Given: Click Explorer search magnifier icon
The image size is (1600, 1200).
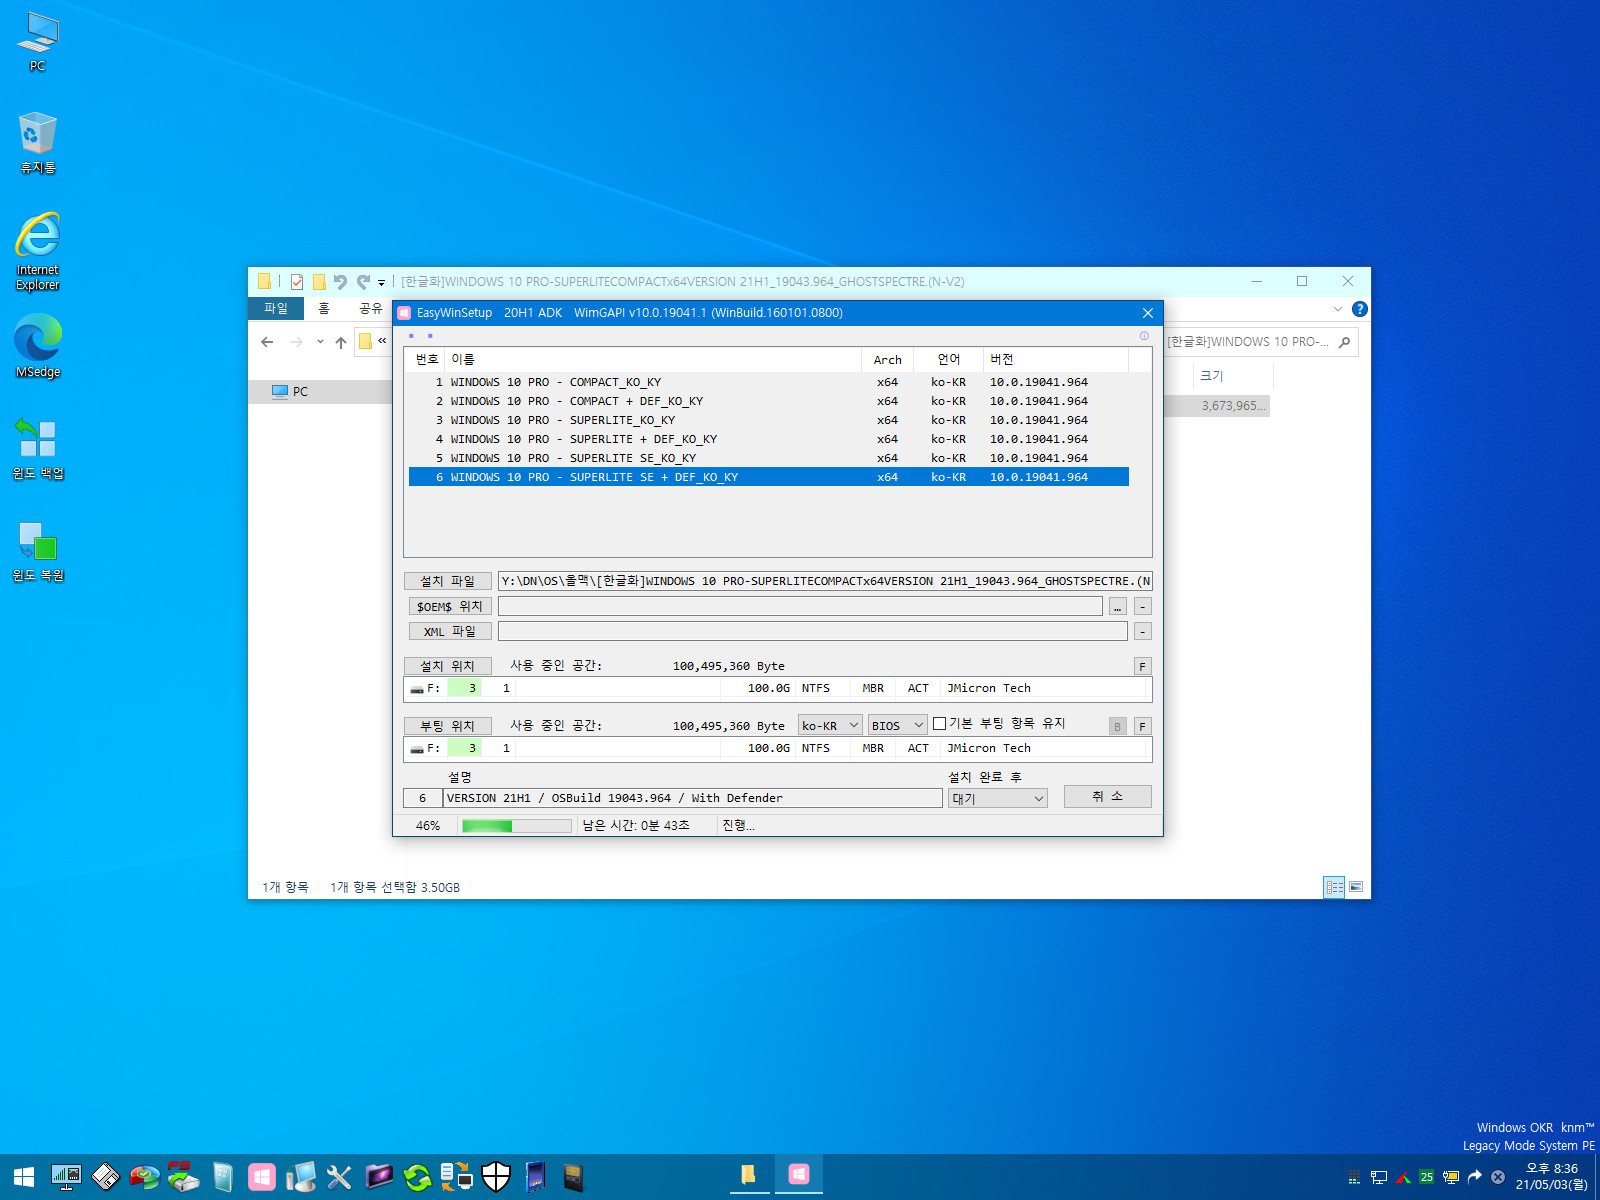Looking at the screenshot, I should click(x=1344, y=342).
